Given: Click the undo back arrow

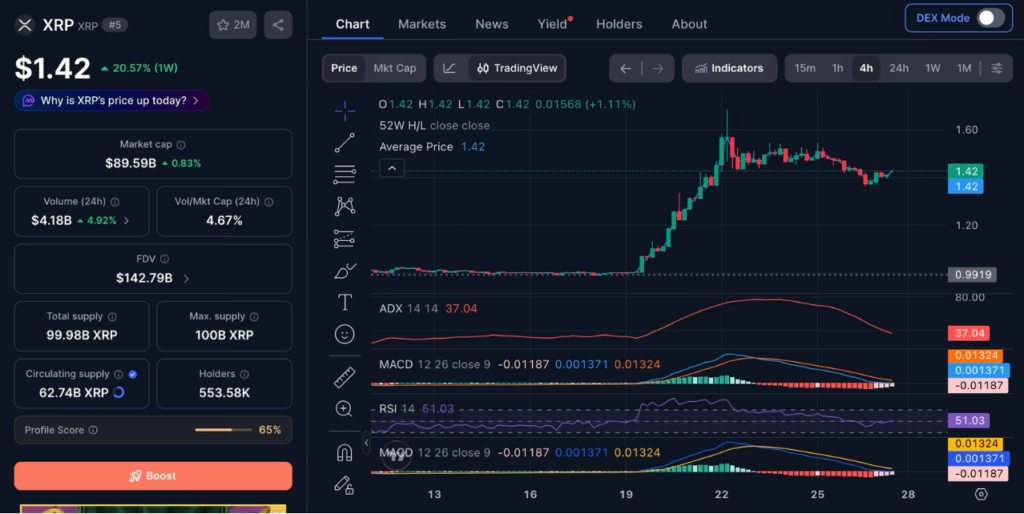Looking at the screenshot, I should pyautogui.click(x=626, y=69).
